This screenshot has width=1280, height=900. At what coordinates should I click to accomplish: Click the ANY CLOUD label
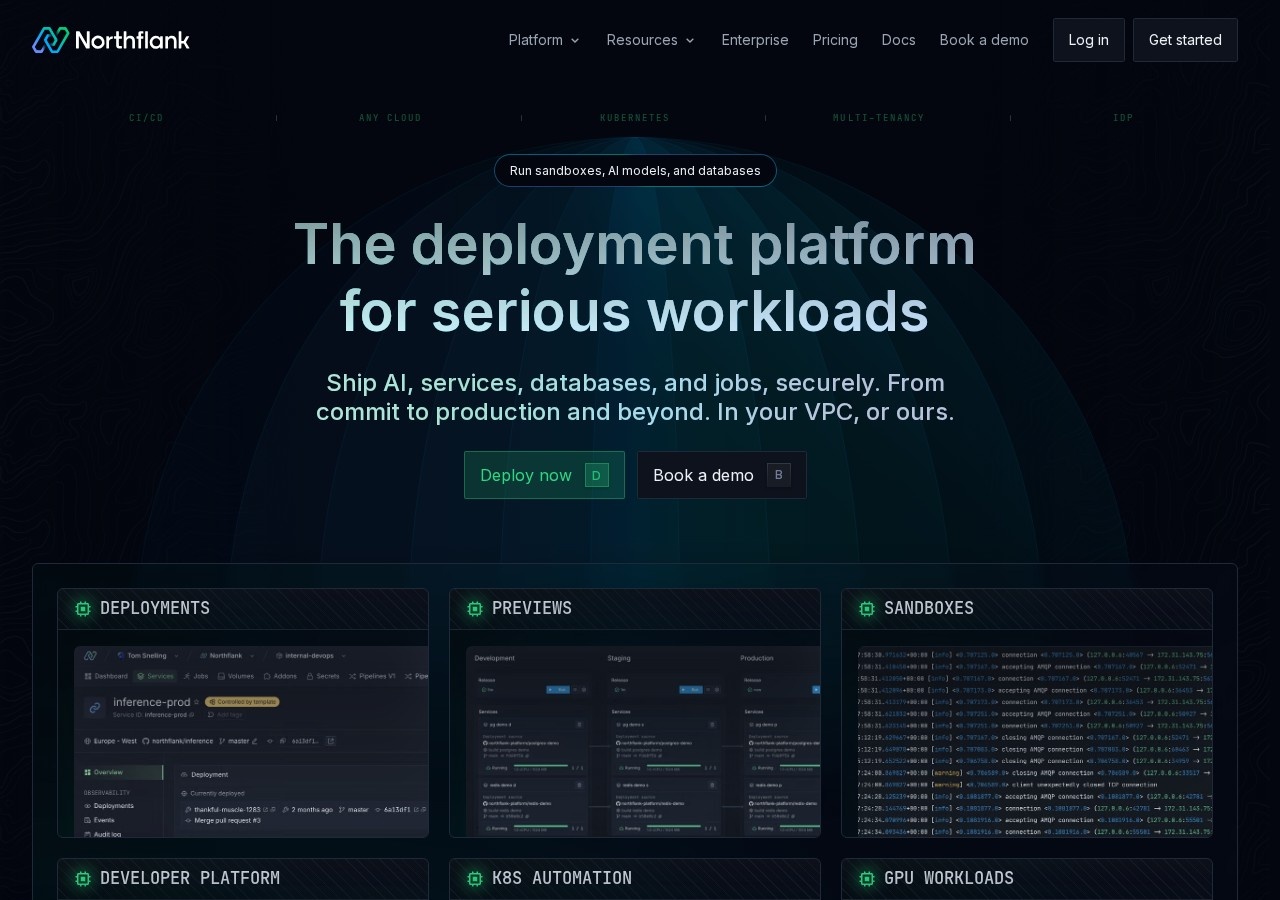point(390,118)
